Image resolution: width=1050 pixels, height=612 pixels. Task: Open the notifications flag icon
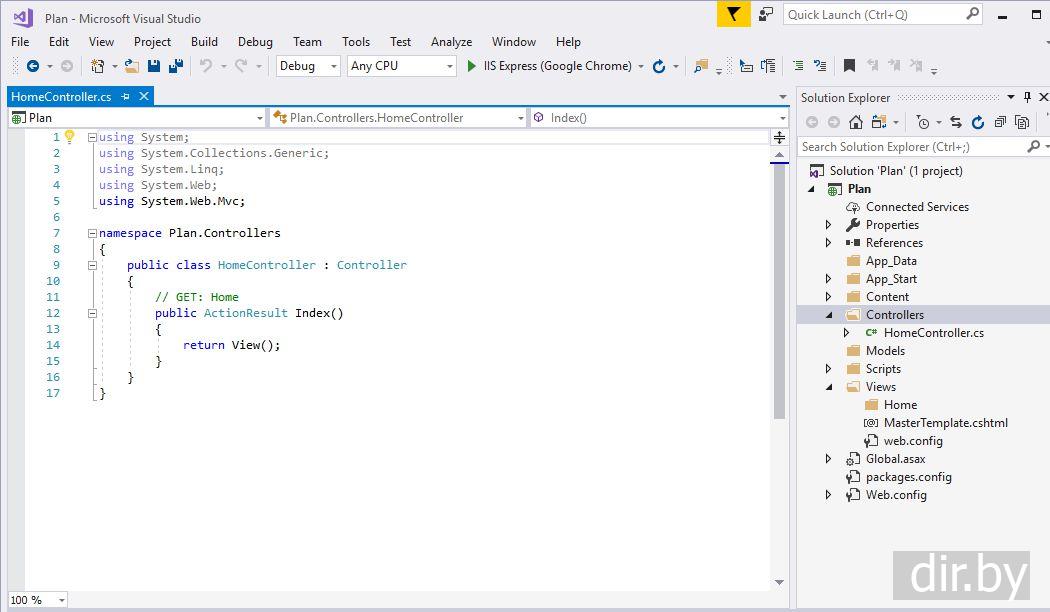pos(733,14)
